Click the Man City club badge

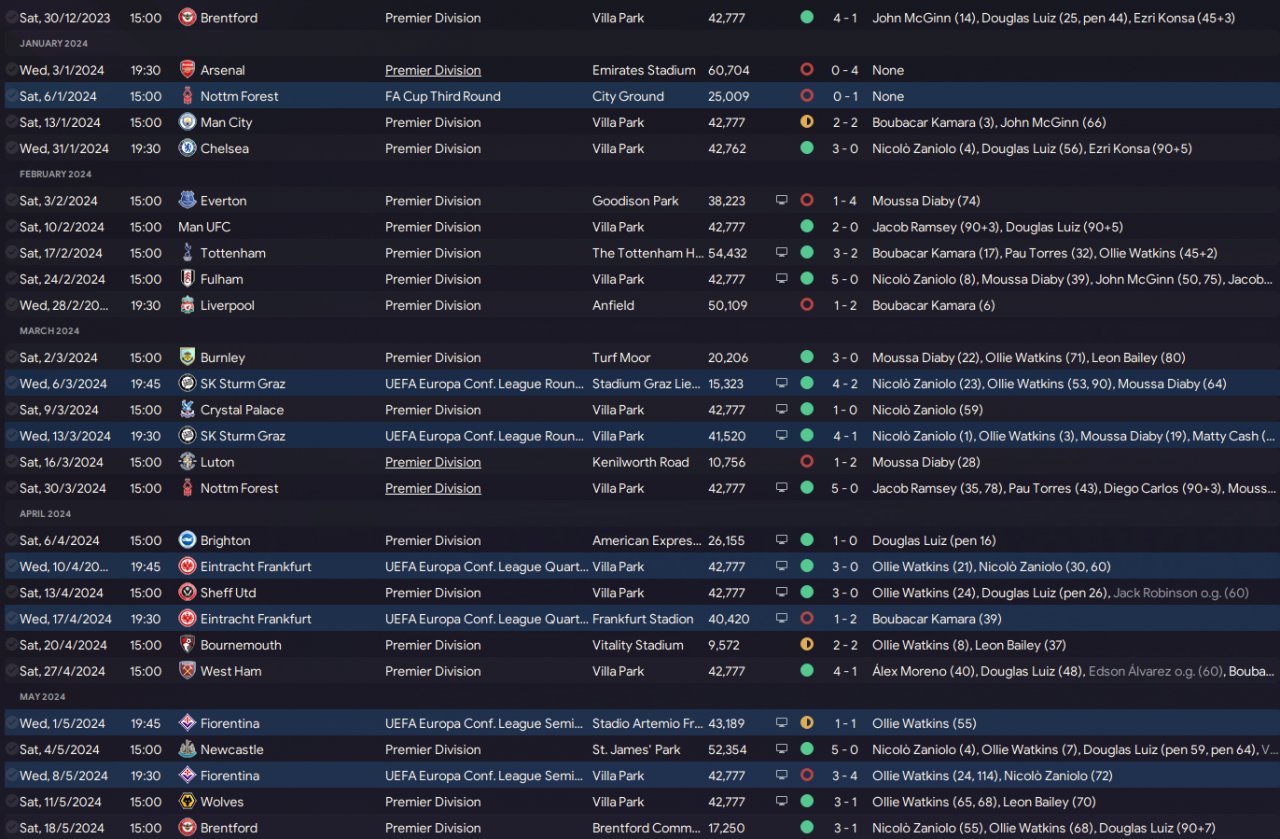pos(187,122)
